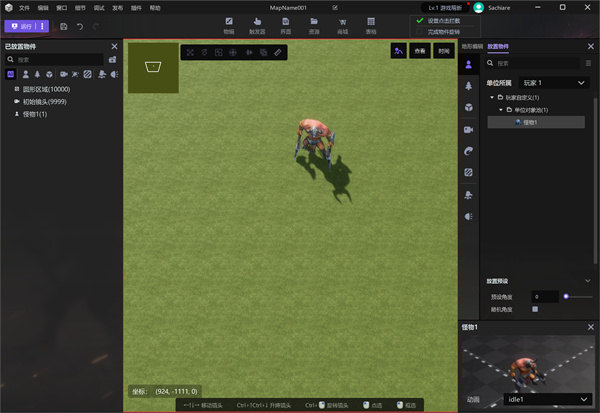
Task: Switch to the 地形编辑 tab
Action: (472, 46)
